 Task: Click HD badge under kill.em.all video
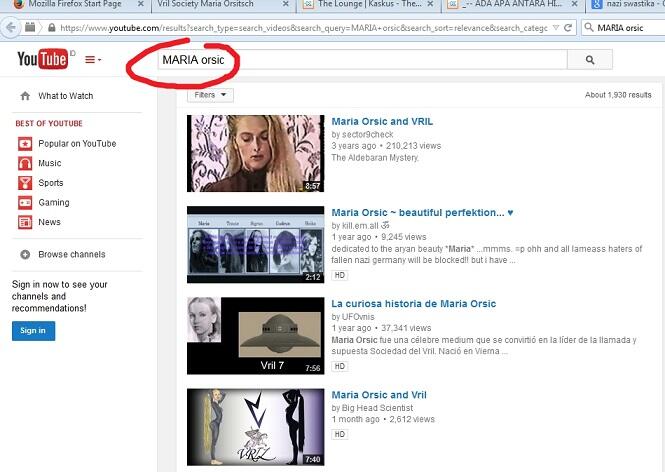(x=340, y=275)
